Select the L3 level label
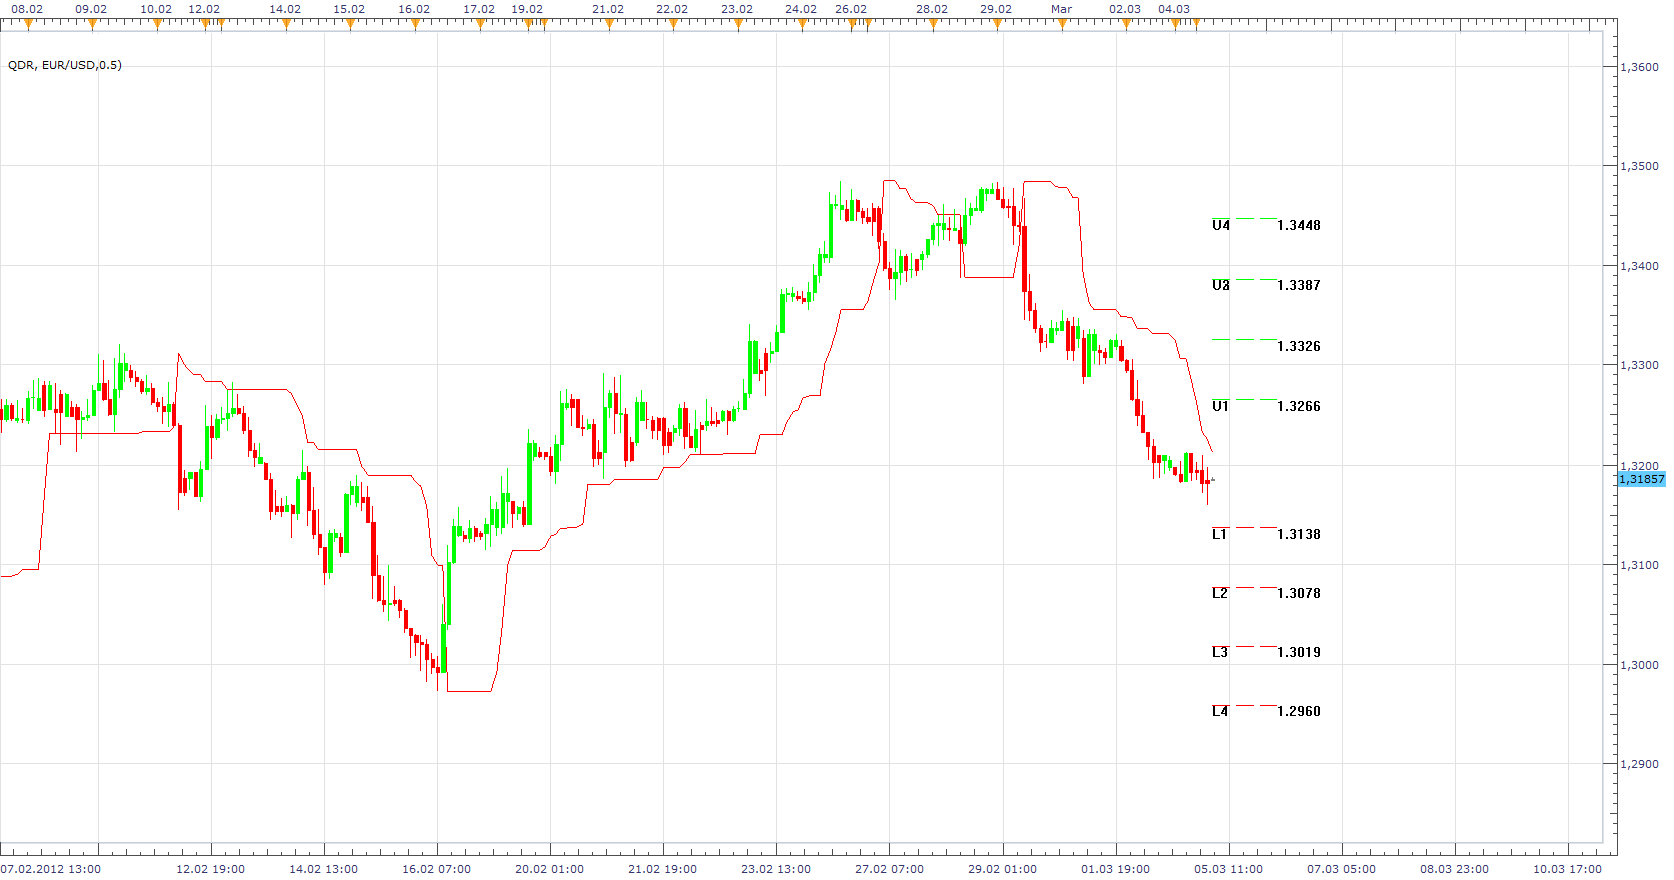 click(1220, 653)
